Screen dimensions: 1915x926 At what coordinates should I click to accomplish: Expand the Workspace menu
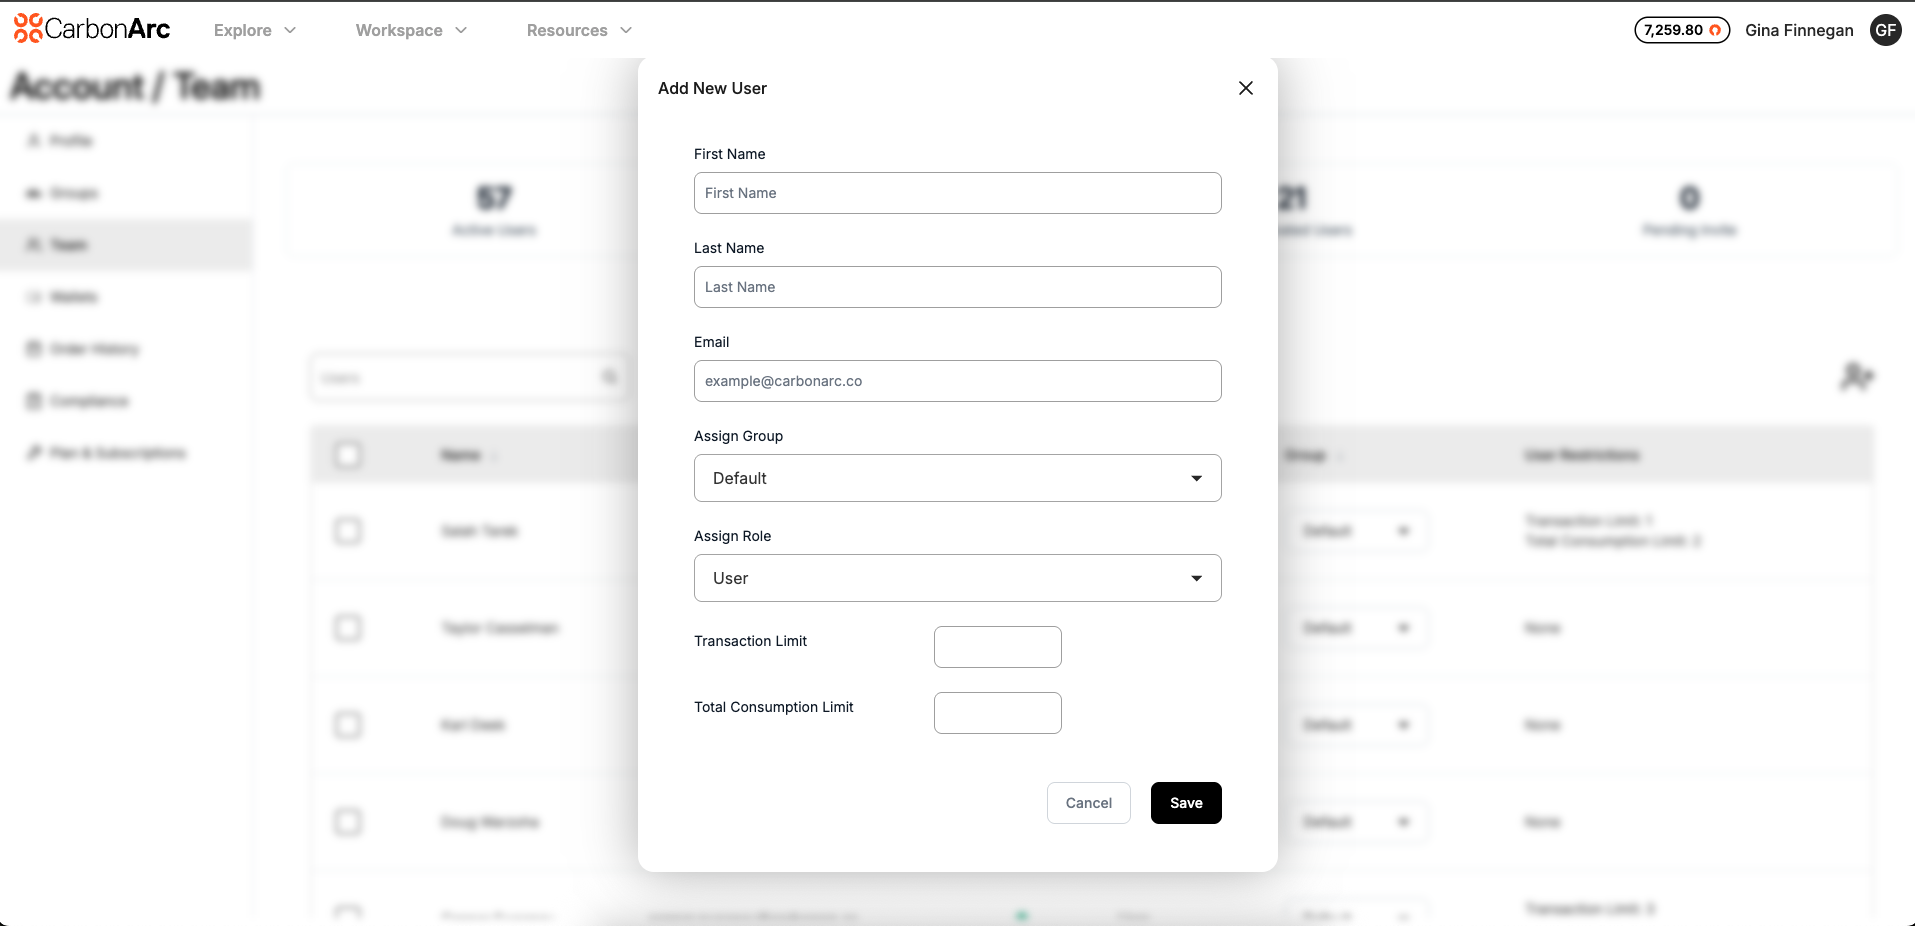click(411, 30)
